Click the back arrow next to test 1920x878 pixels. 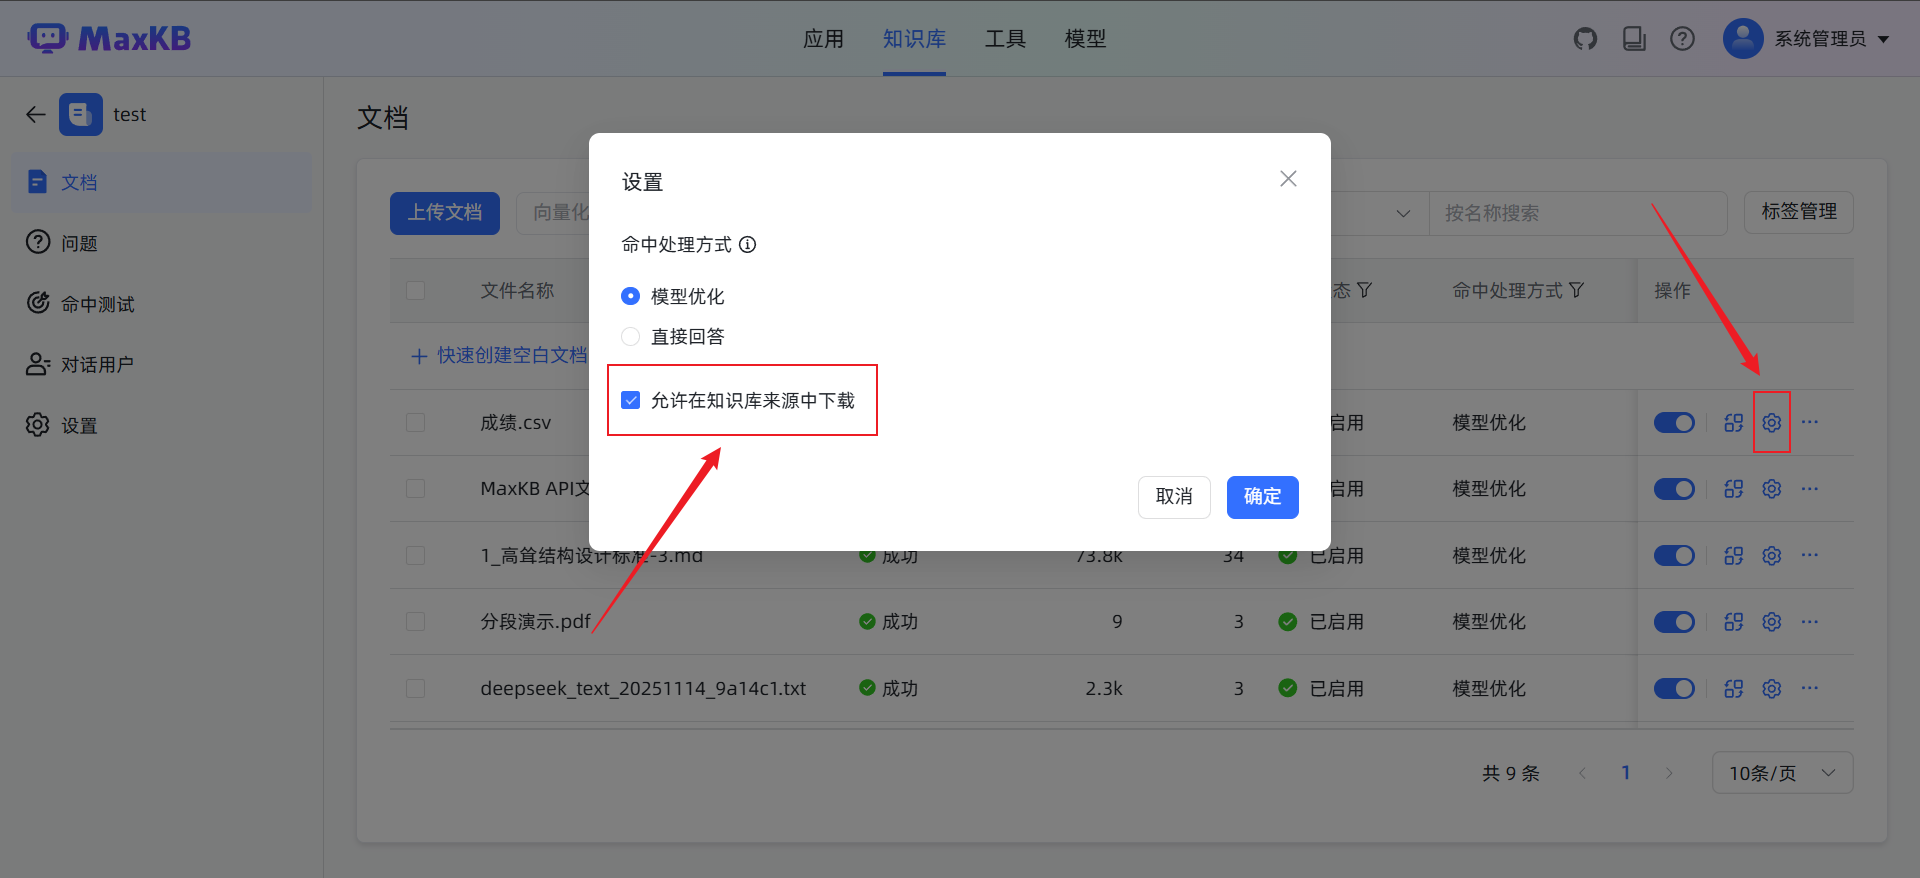(x=36, y=115)
